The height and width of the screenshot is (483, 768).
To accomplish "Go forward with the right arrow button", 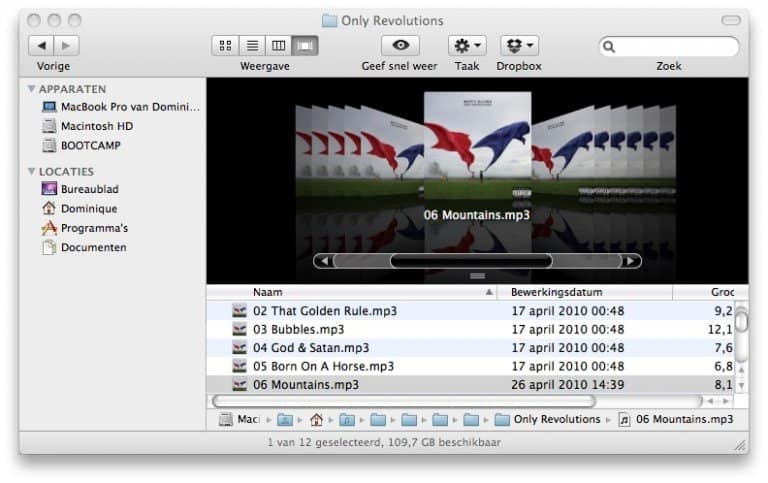I will (x=66, y=46).
